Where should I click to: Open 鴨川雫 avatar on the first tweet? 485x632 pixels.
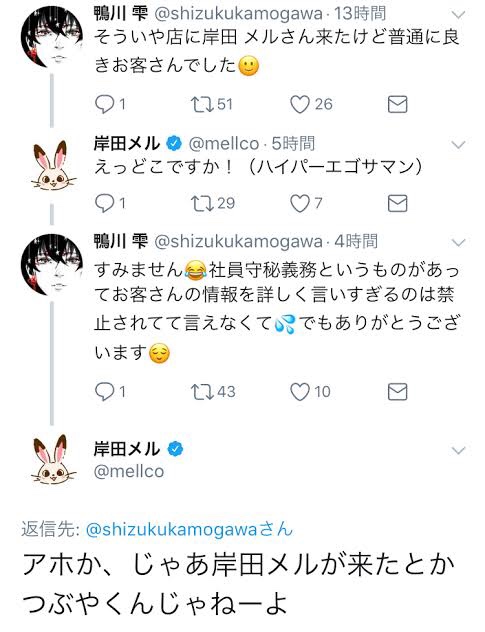[52, 36]
